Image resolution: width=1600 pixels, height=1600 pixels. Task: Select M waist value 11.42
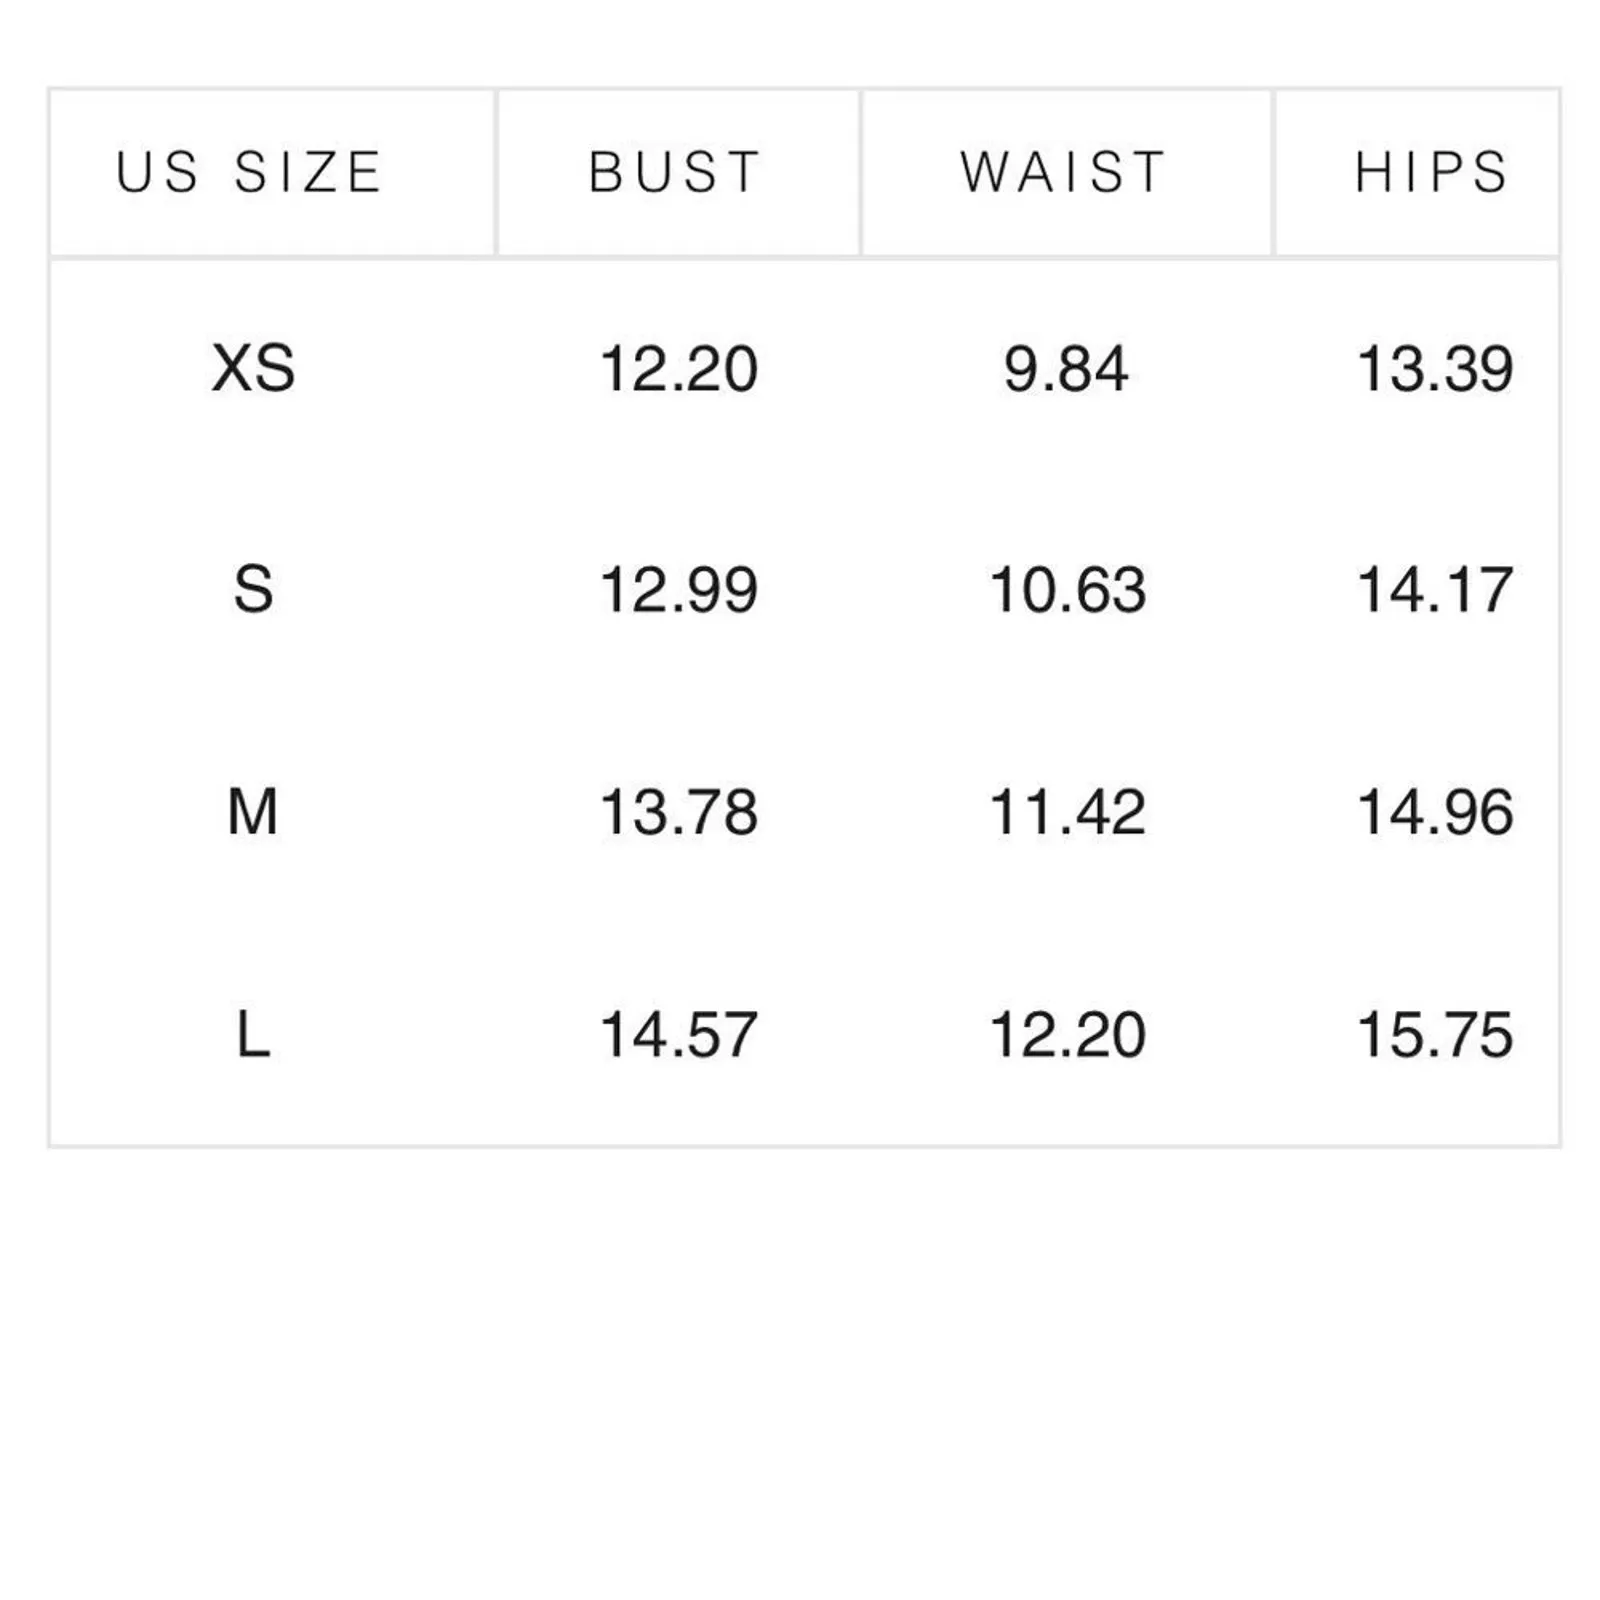[1067, 811]
